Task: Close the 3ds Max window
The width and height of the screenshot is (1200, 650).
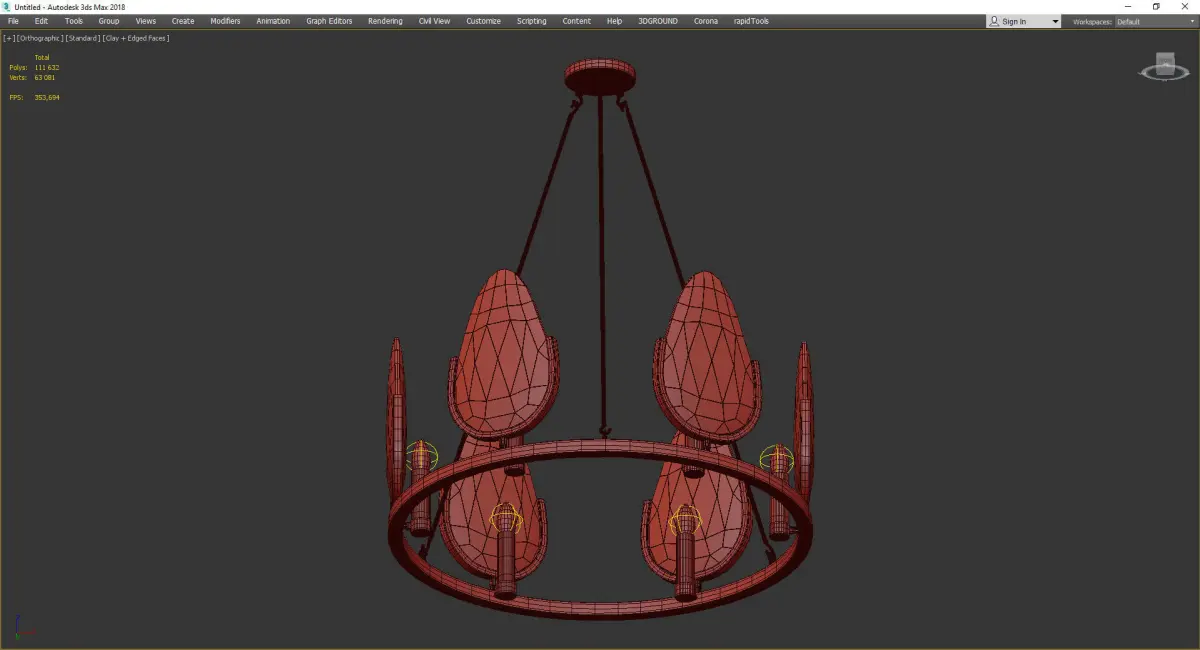Action: tap(1184, 6)
